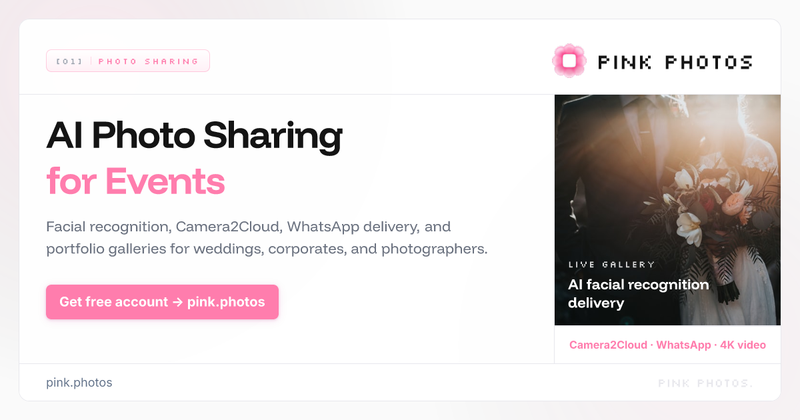The width and height of the screenshot is (800, 420).
Task: Click the [01] number in the badge
Action: pos(69,61)
